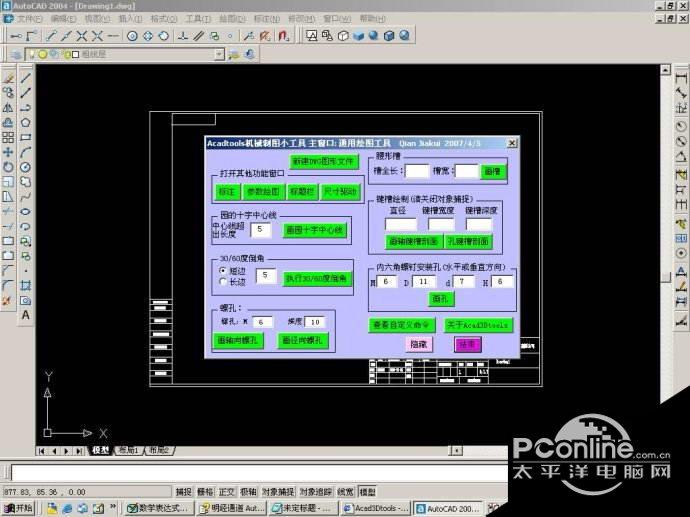Image resolution: width=690 pixels, height=517 pixels.
Task: Click the 尺寸驱动 button
Action: [340, 192]
